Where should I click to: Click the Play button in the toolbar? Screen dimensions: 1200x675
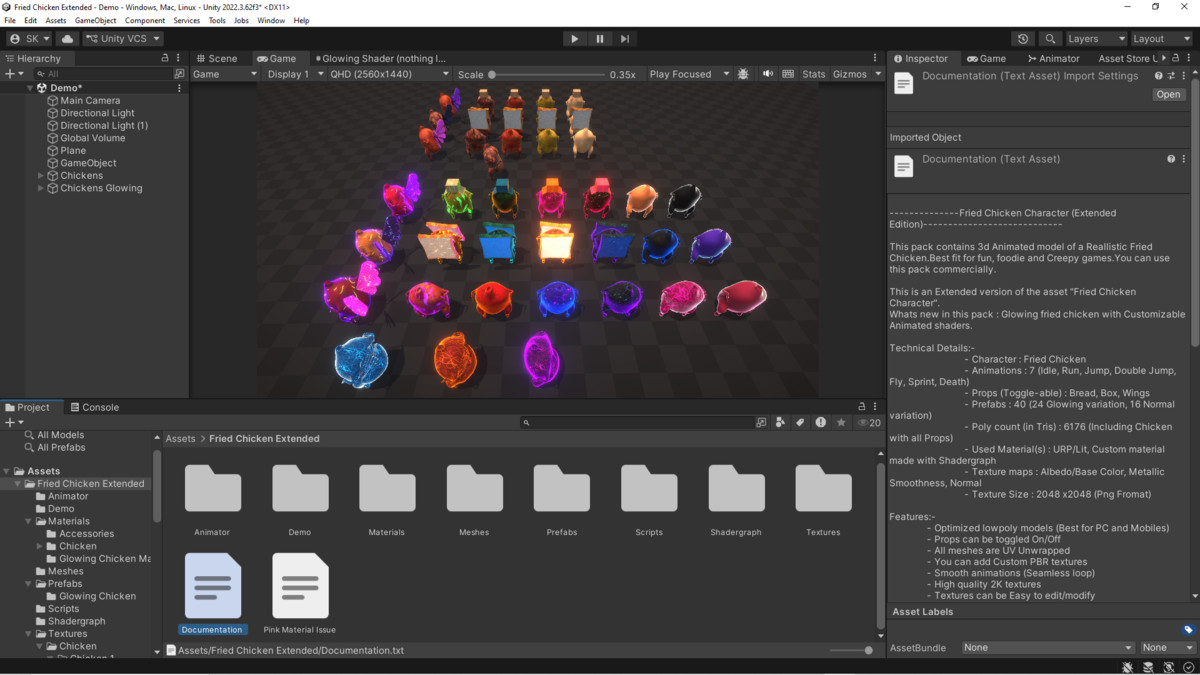tap(574, 39)
